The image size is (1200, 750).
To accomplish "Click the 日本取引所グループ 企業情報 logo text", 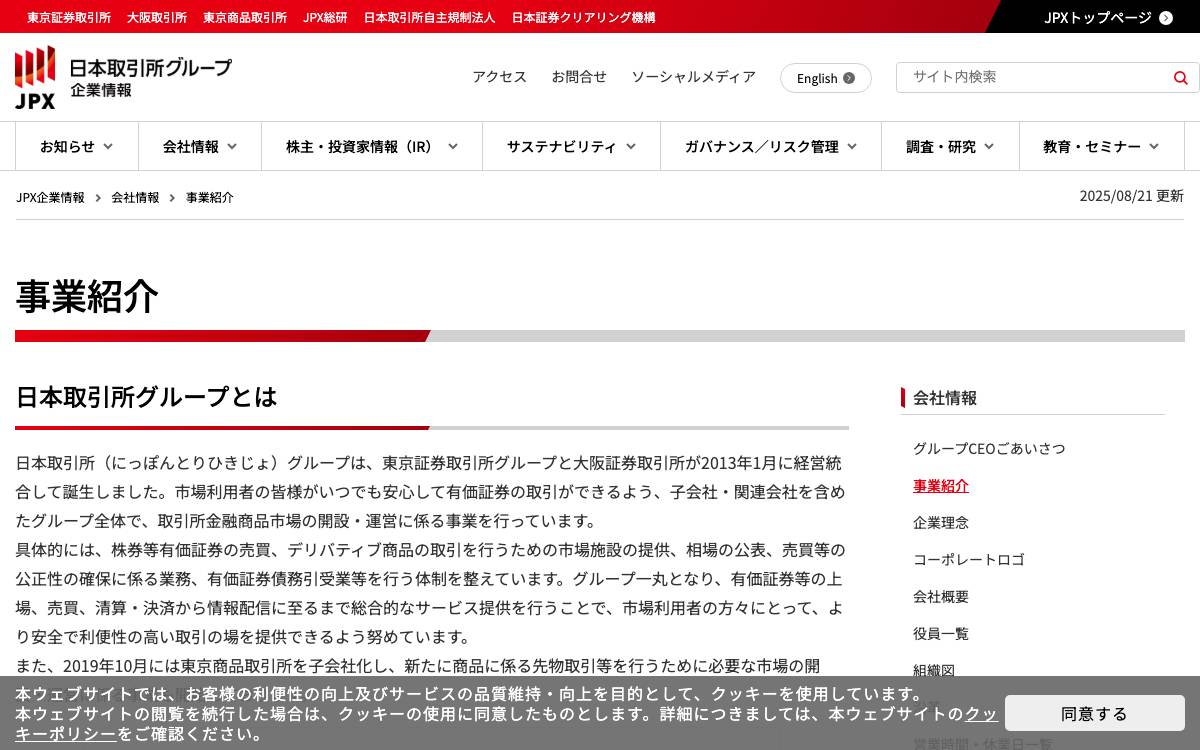I will pos(150,77).
